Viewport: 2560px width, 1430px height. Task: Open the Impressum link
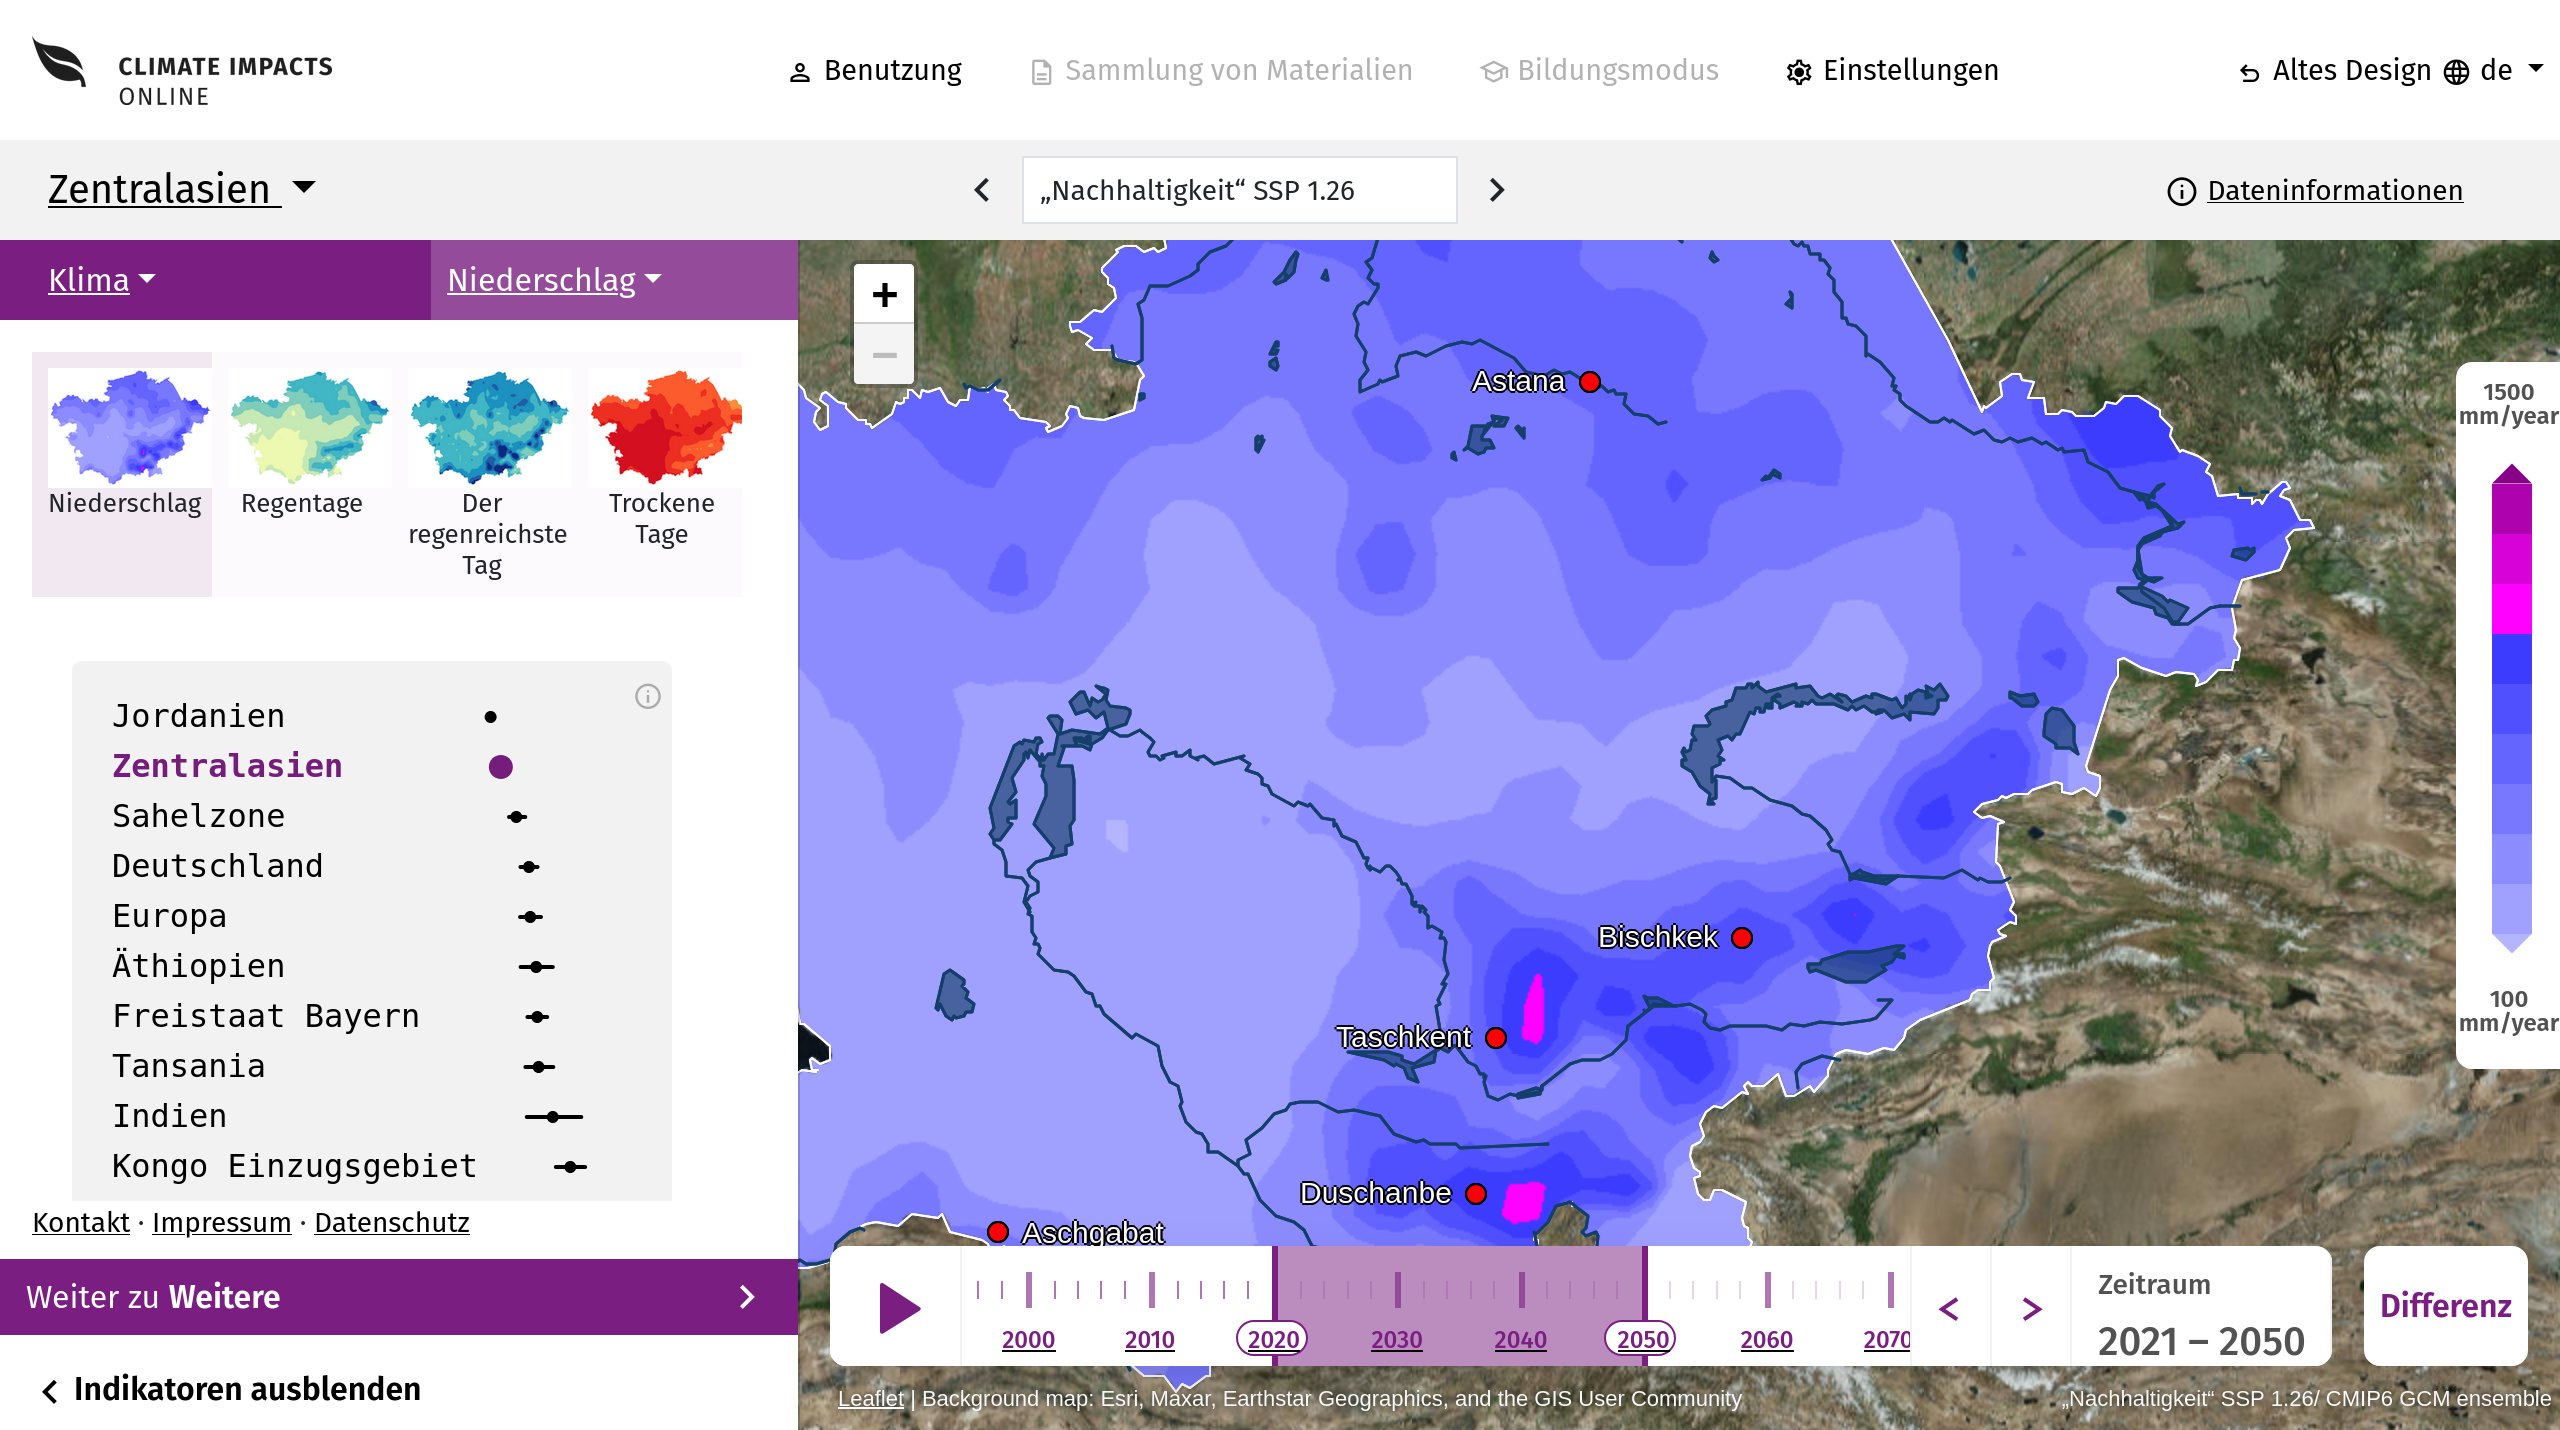(x=222, y=1222)
